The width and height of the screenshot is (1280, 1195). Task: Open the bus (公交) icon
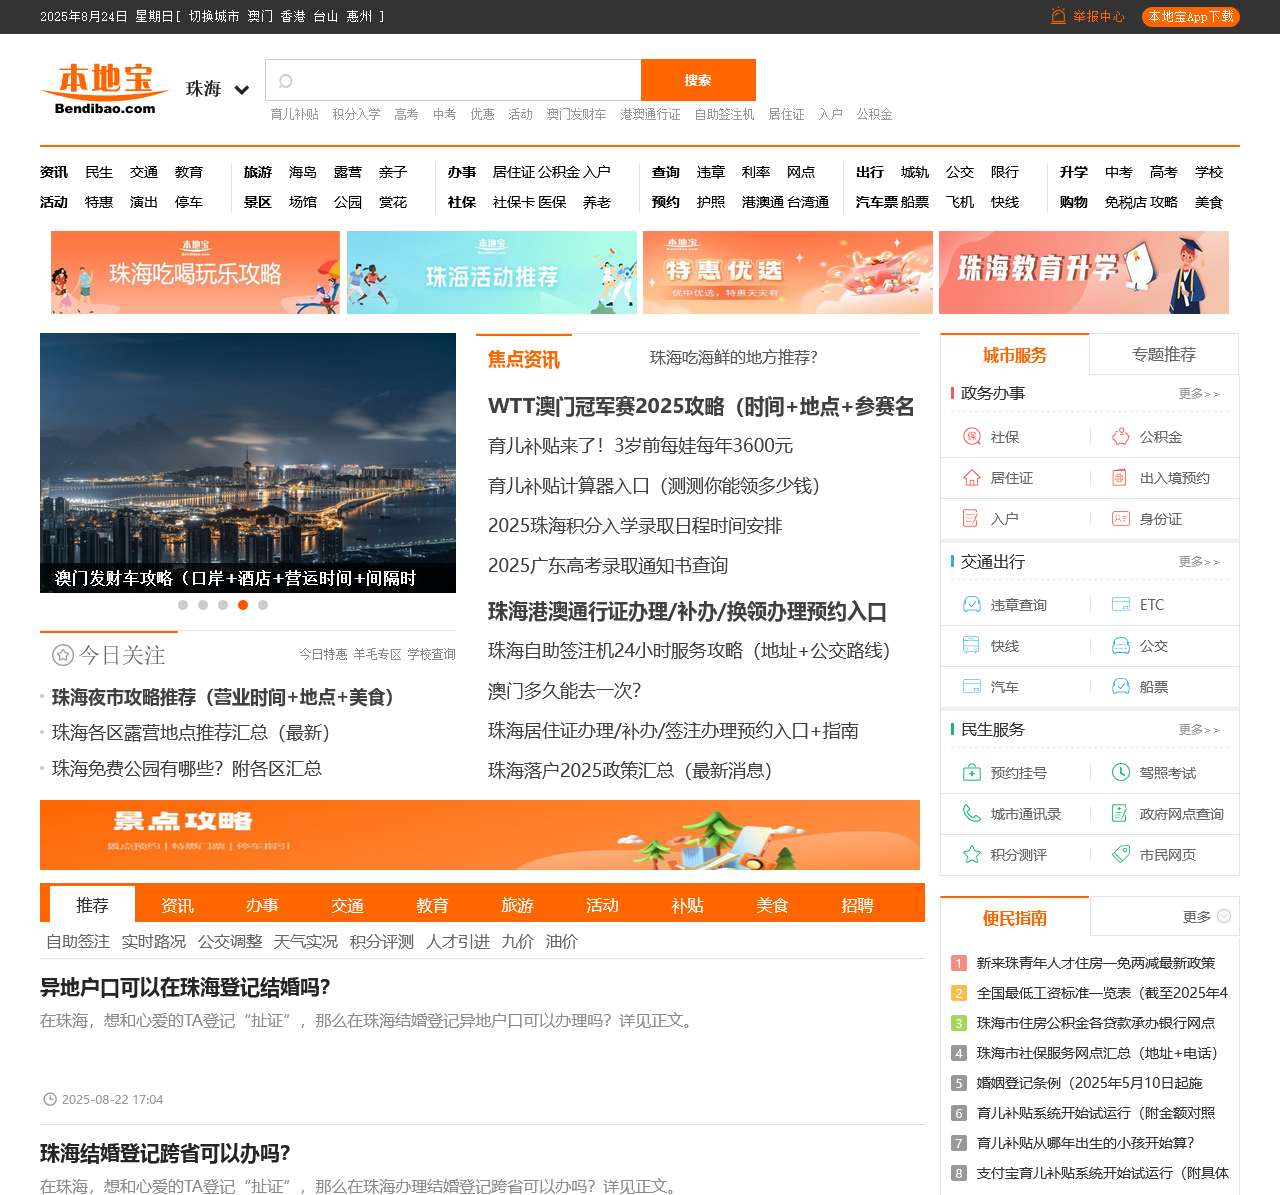pos(1120,646)
